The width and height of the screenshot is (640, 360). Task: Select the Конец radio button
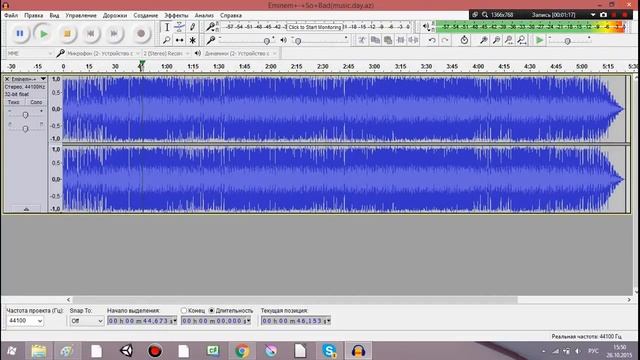[x=184, y=311]
